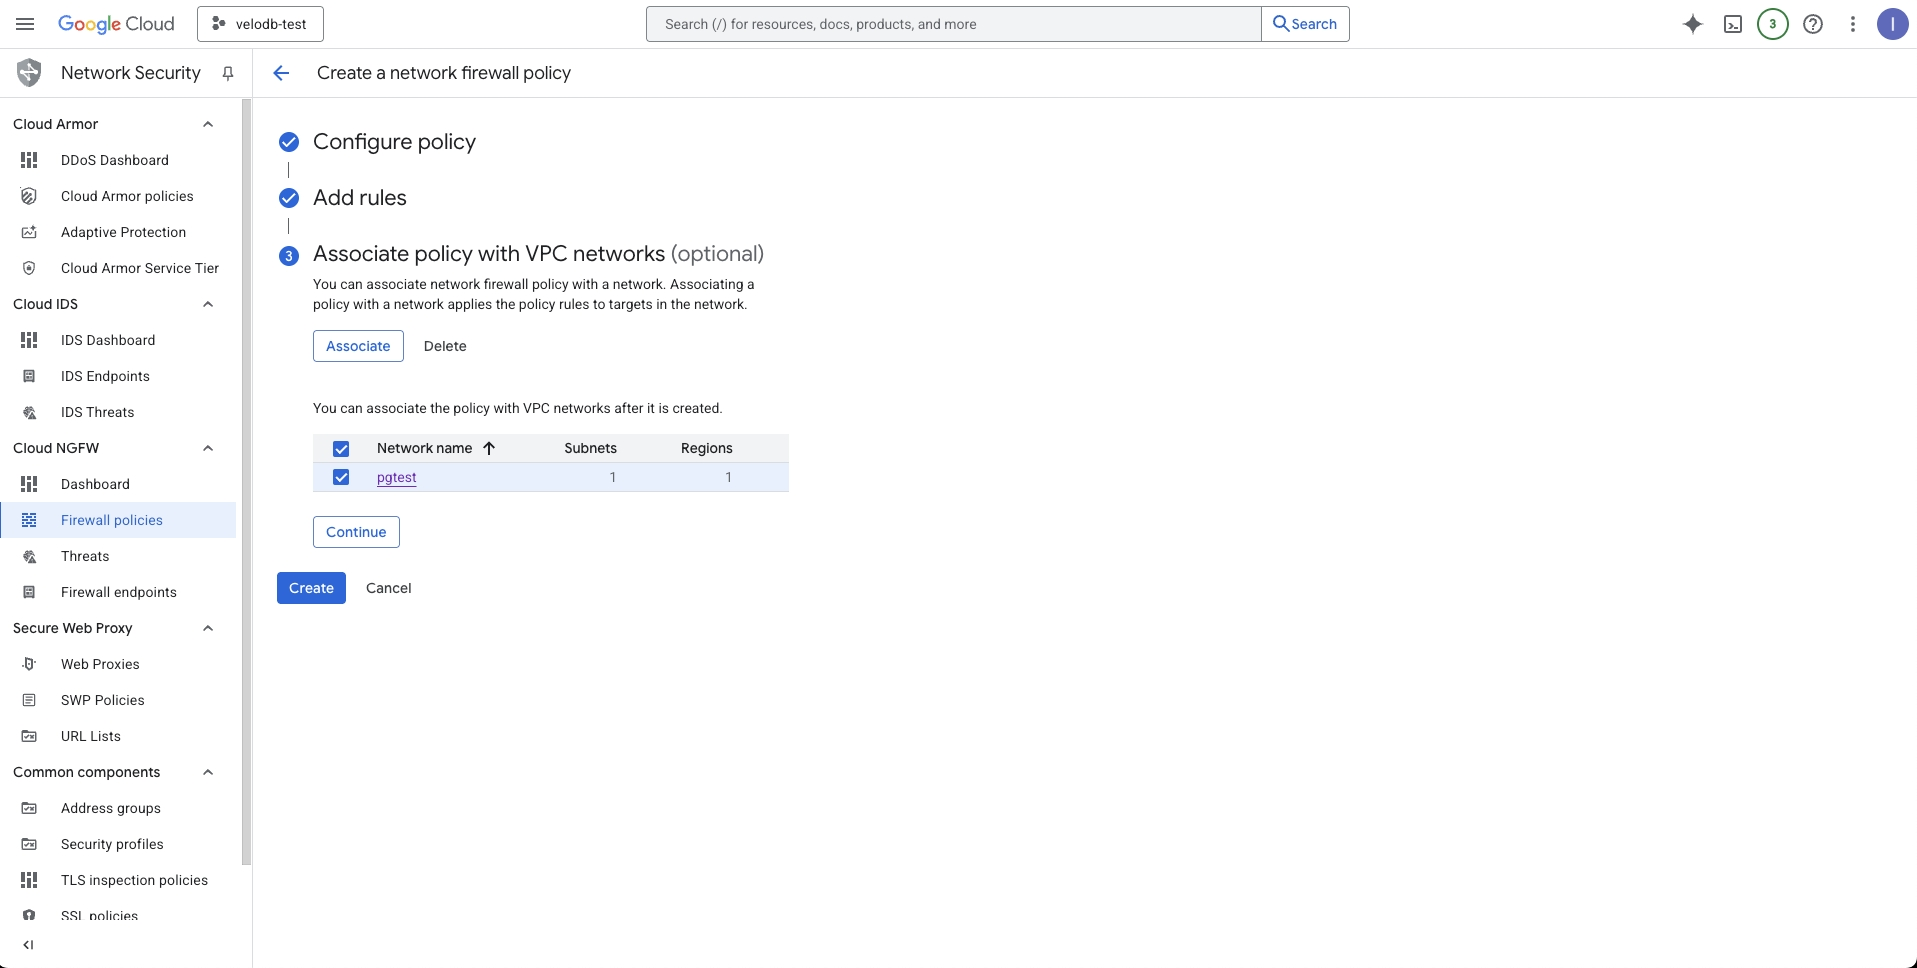Activate Cloud Shell terminal icon
This screenshot has height=968, width=1917.
(x=1733, y=24)
